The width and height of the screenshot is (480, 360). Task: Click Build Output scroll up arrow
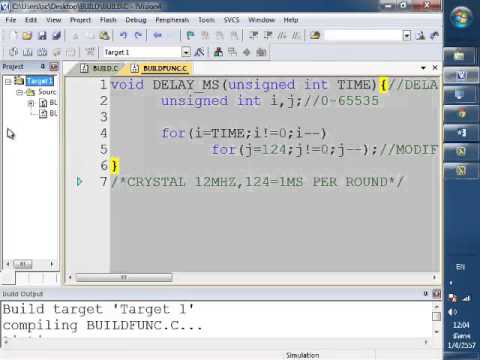pos(436,306)
